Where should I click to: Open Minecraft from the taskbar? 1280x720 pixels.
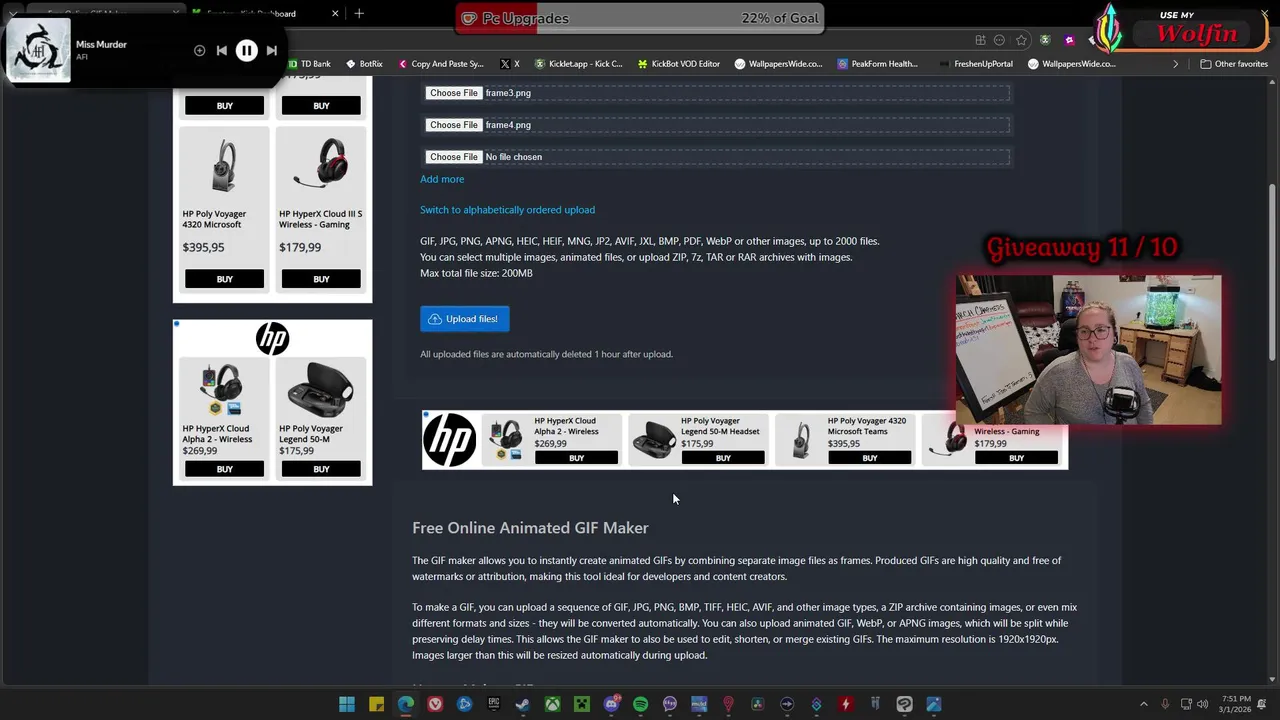click(x=582, y=704)
